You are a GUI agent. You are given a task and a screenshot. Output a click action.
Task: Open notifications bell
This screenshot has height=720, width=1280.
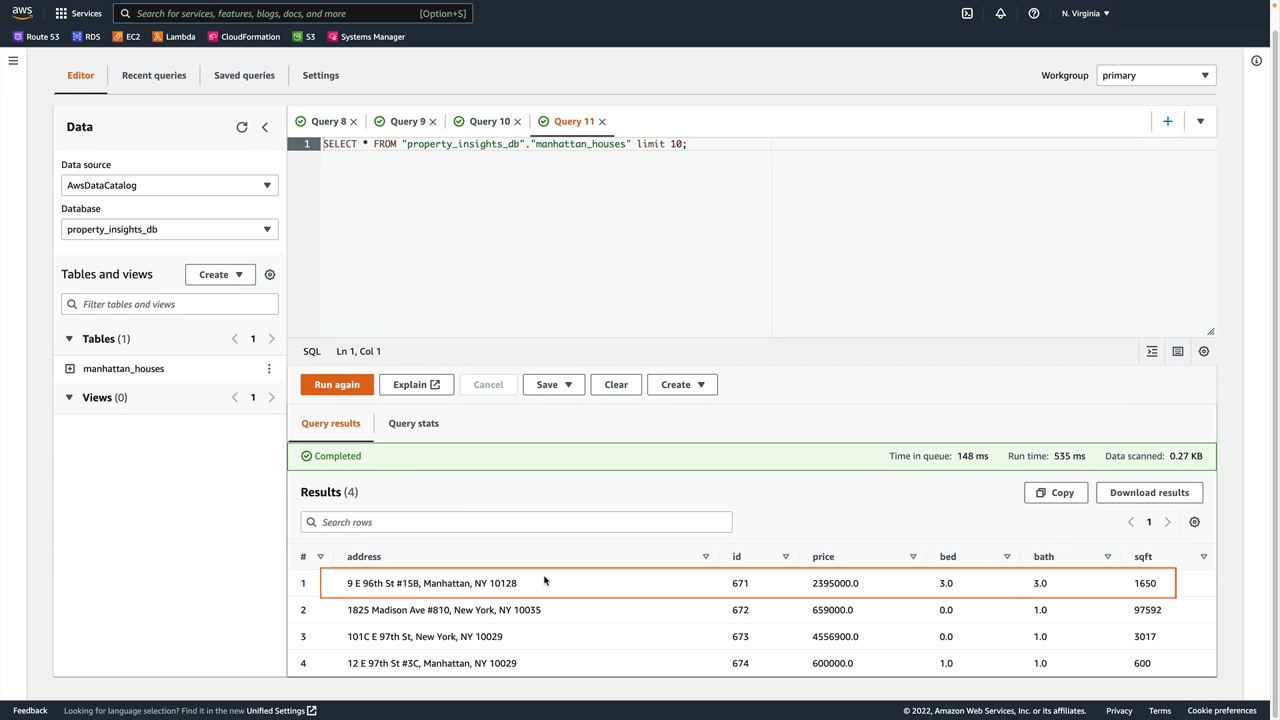1000,13
